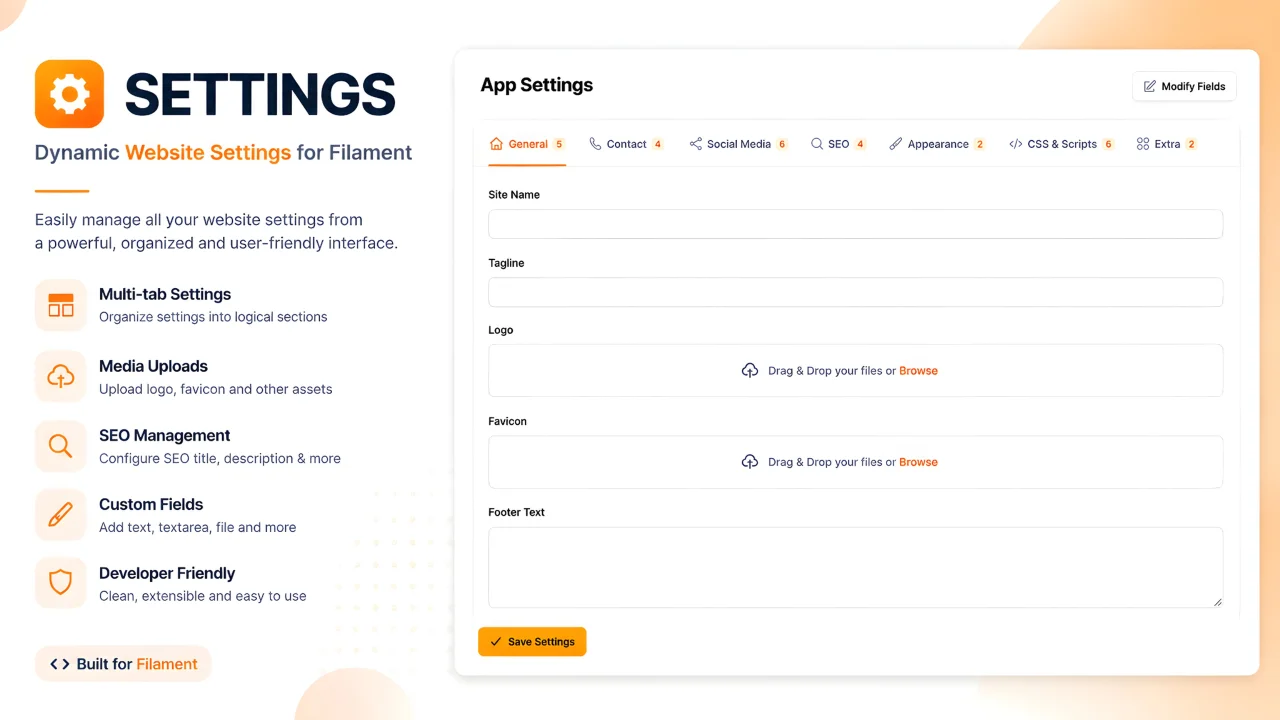The height and width of the screenshot is (720, 1280).
Task: Click Browse link in the Logo upload
Action: click(918, 371)
